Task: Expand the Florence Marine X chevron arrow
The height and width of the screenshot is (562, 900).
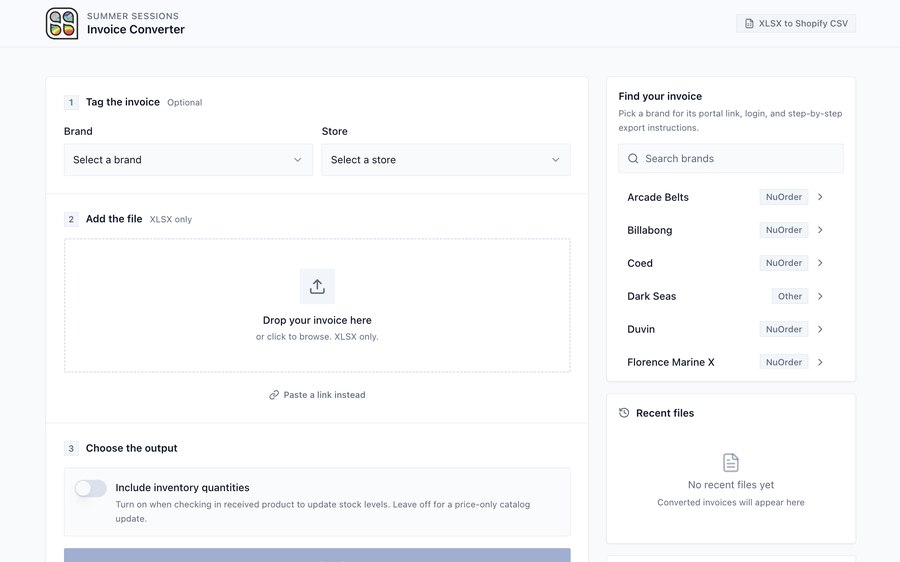Action: [820, 362]
